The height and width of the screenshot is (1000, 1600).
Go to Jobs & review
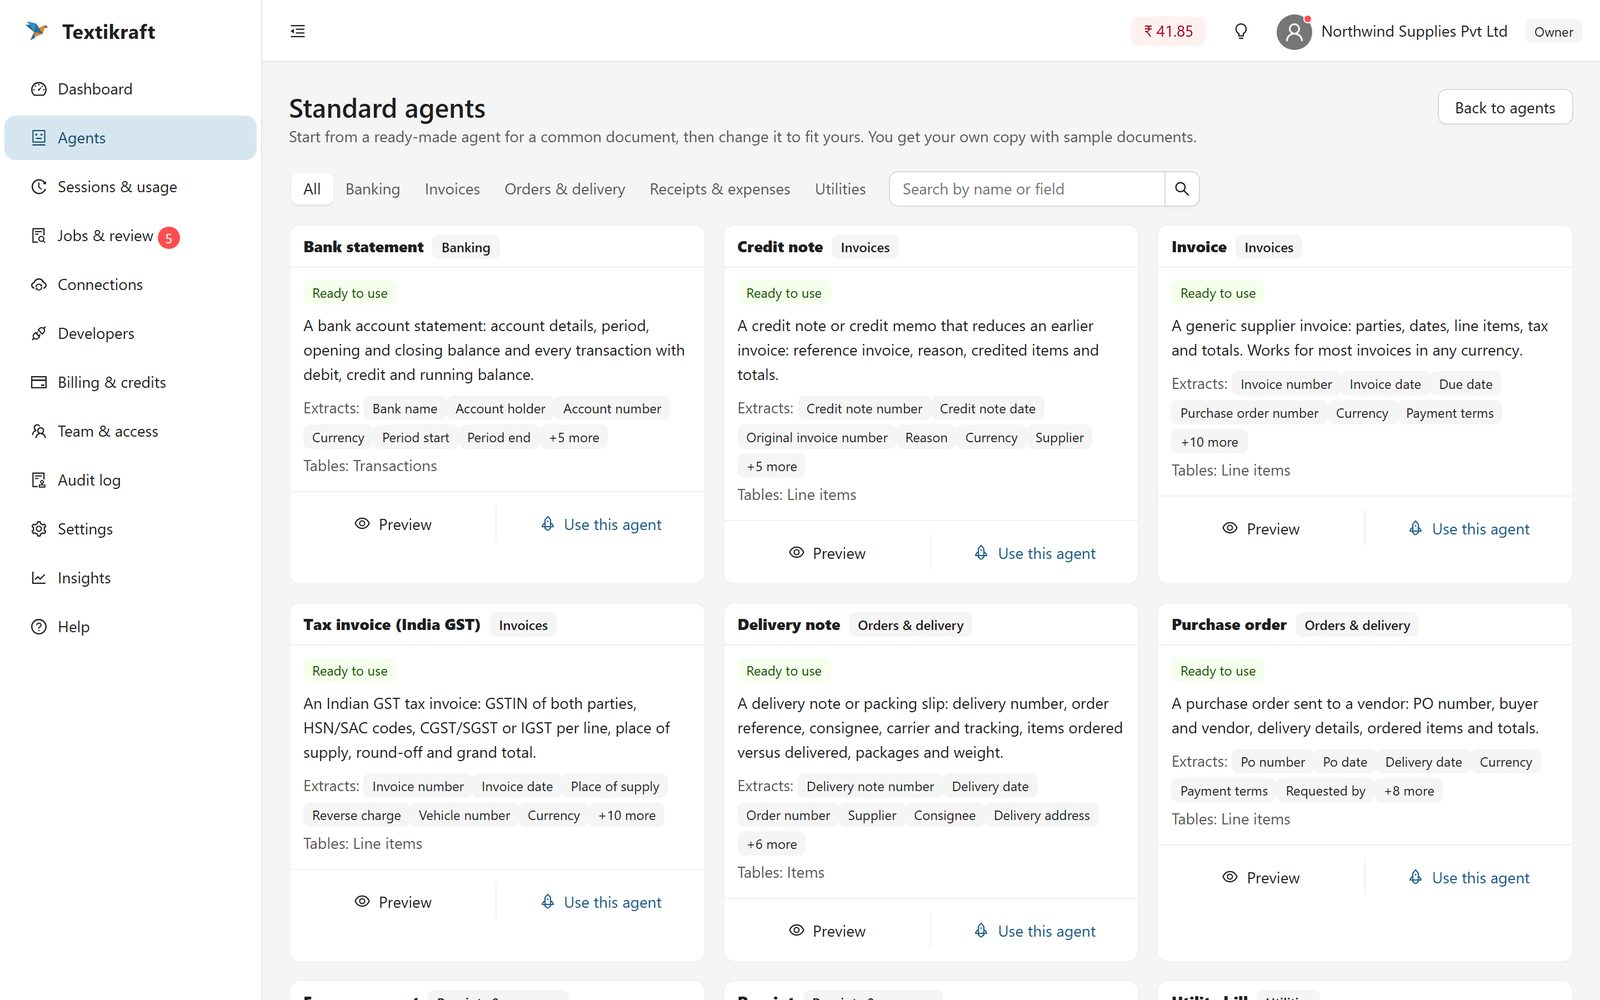[x=130, y=236]
